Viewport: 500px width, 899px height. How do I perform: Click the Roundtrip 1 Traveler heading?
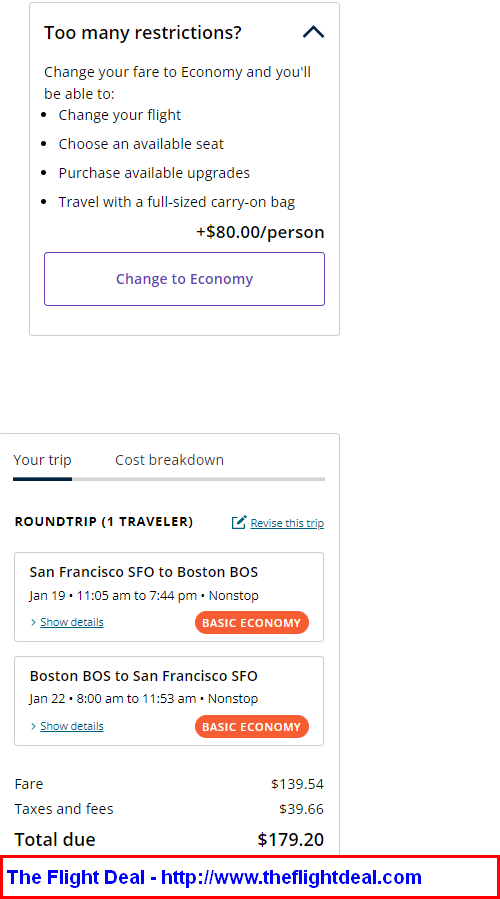click(x=104, y=522)
